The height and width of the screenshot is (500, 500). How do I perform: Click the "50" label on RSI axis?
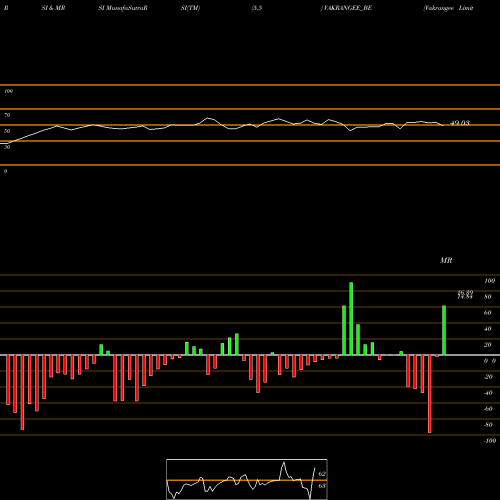point(7,131)
